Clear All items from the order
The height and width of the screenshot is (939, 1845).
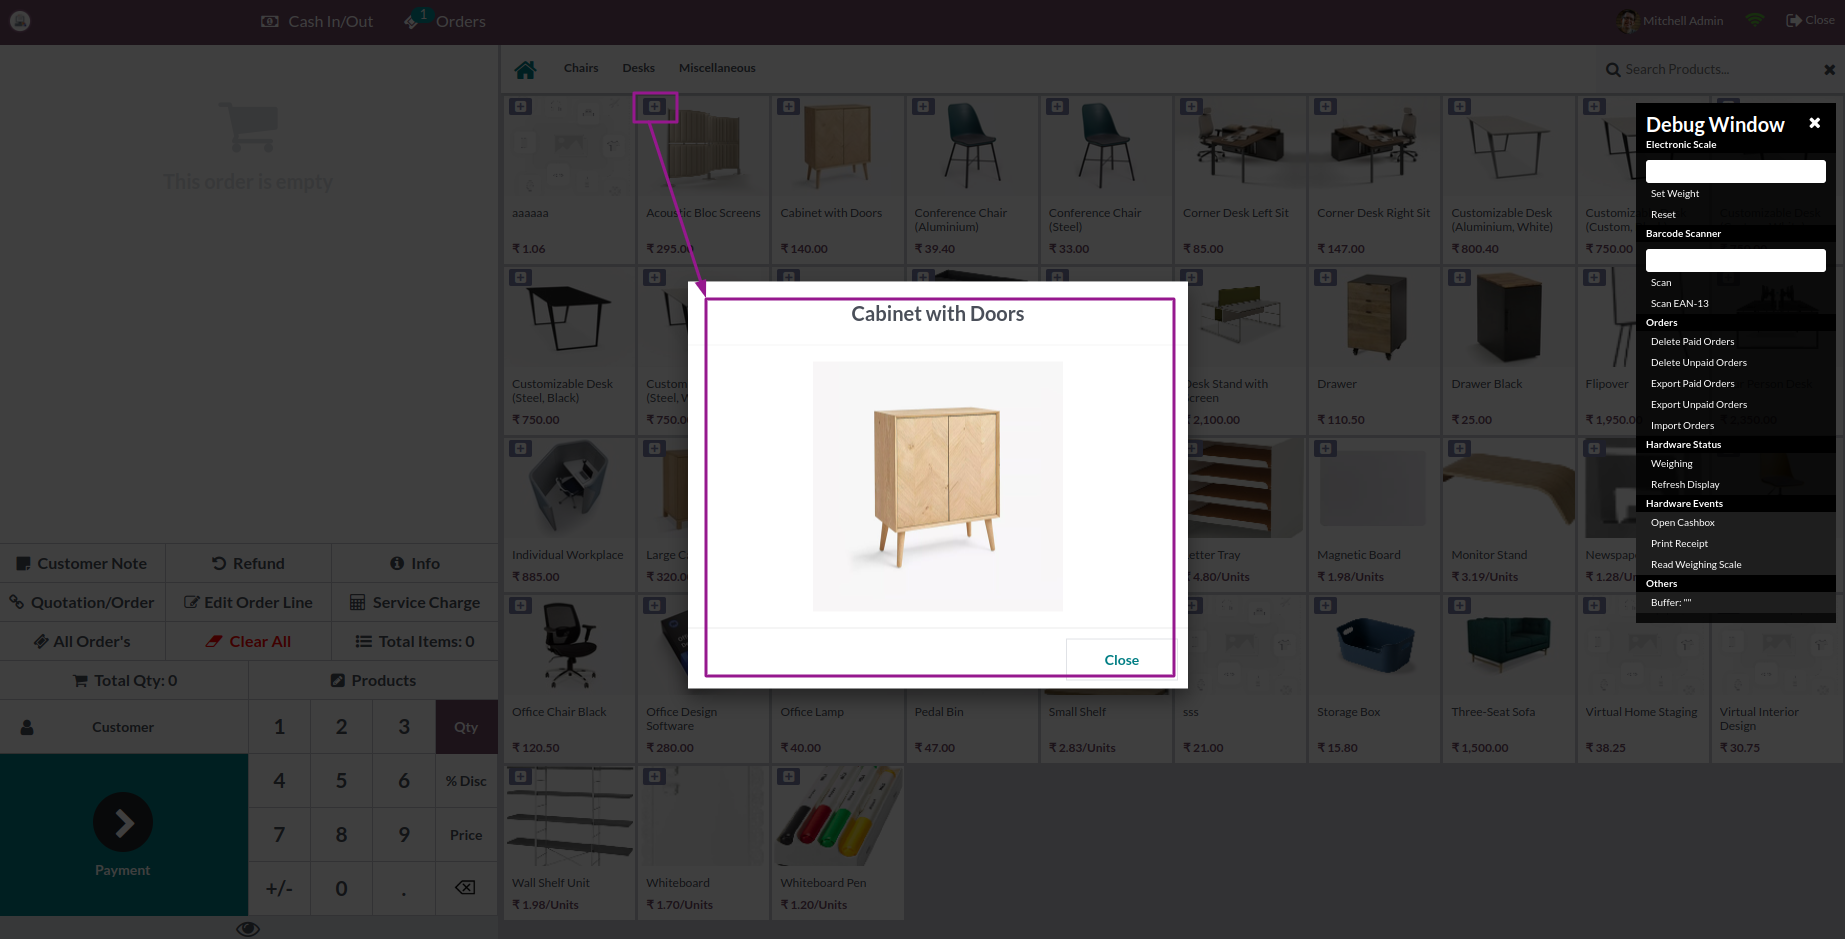pyautogui.click(x=248, y=641)
